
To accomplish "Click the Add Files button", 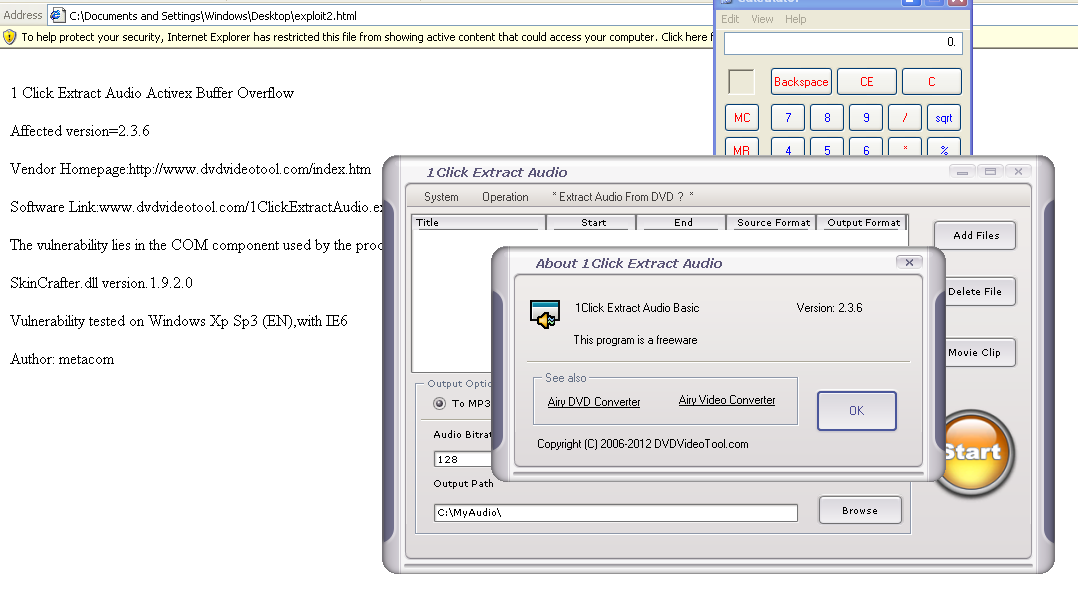I will 975,236.
